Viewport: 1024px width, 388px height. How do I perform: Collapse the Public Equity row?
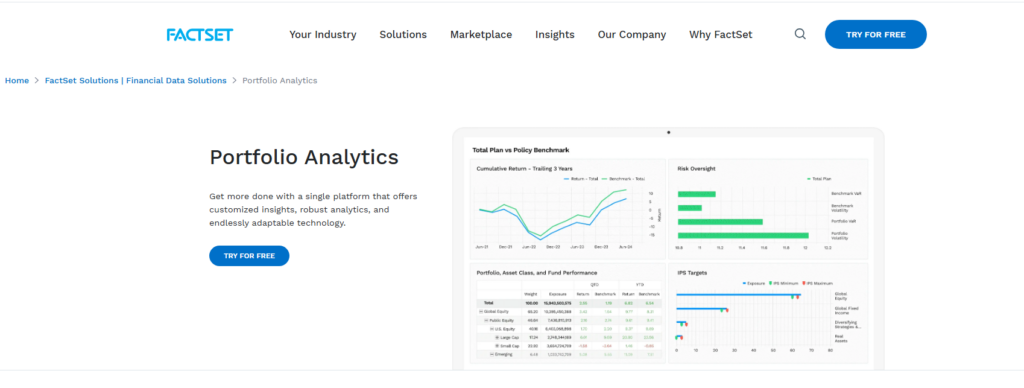pos(486,320)
